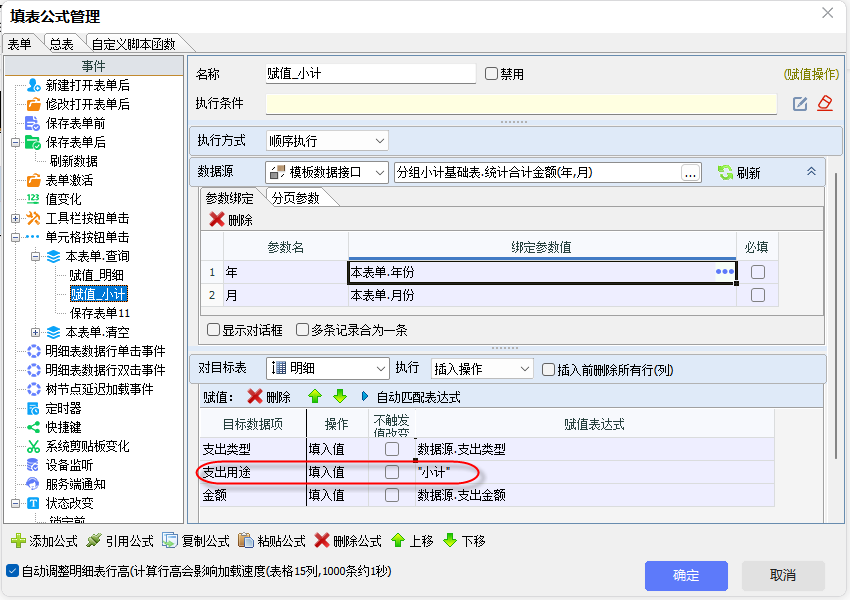Click 删除公式 red X icon
This screenshot has width=850, height=600.
[321, 541]
